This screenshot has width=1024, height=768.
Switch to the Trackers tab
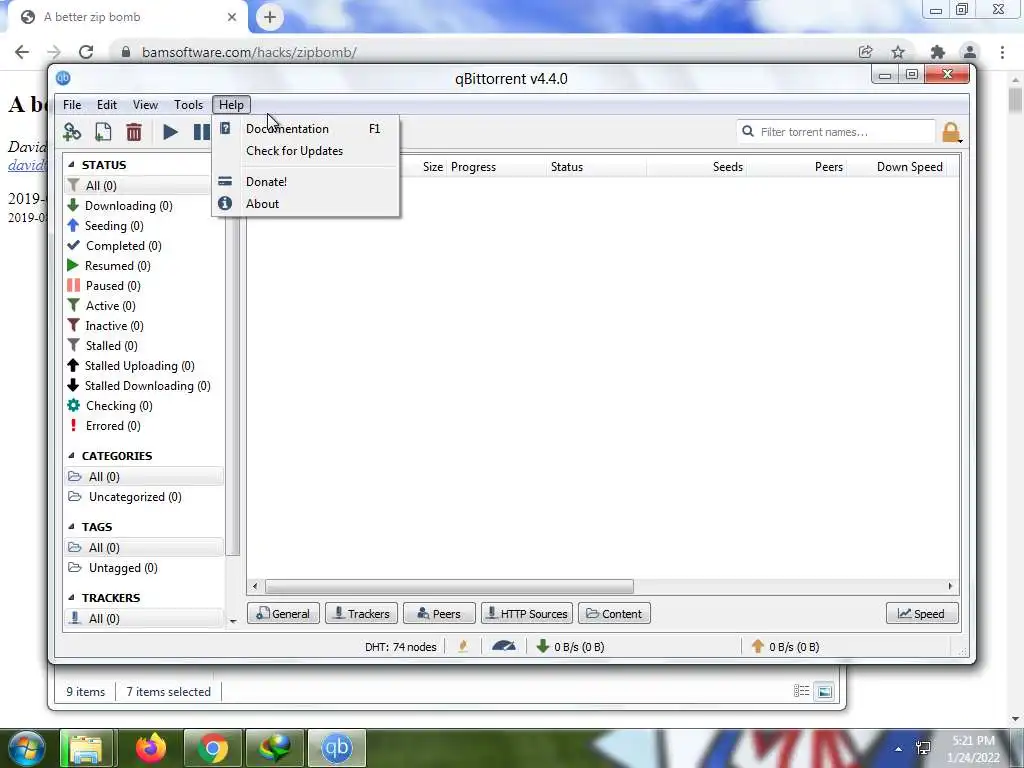361,614
